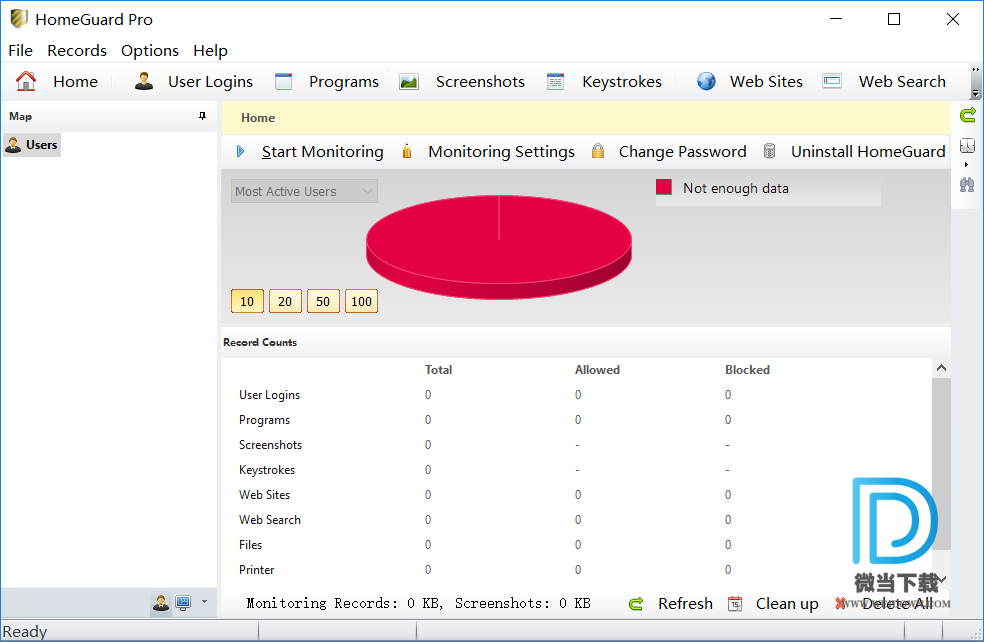Click the Web Sites globe icon
The width and height of the screenshot is (984, 642).
point(706,81)
